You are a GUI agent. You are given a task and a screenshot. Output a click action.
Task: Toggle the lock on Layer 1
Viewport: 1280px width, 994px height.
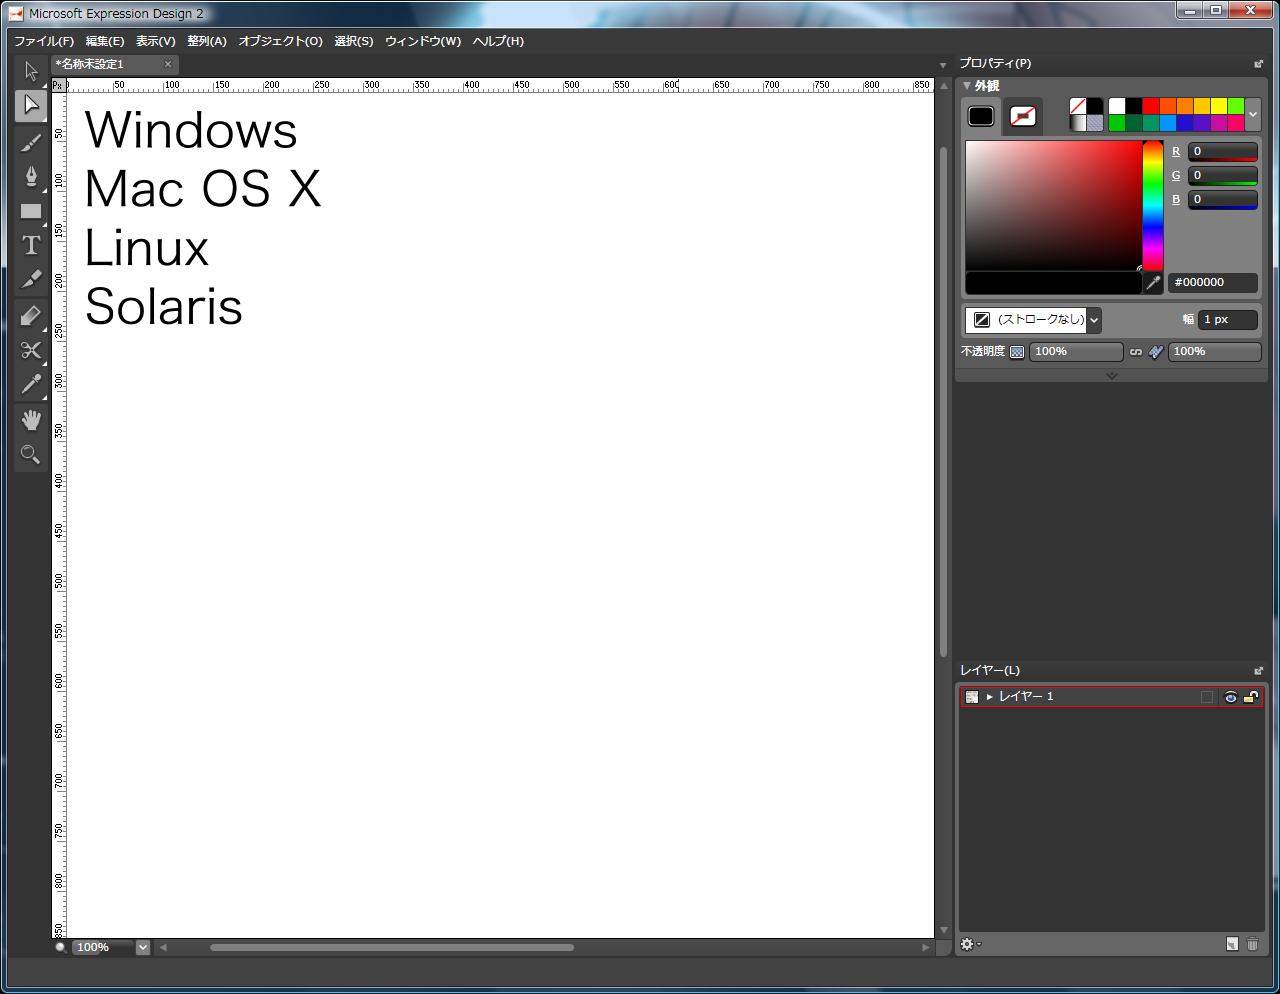click(1250, 697)
